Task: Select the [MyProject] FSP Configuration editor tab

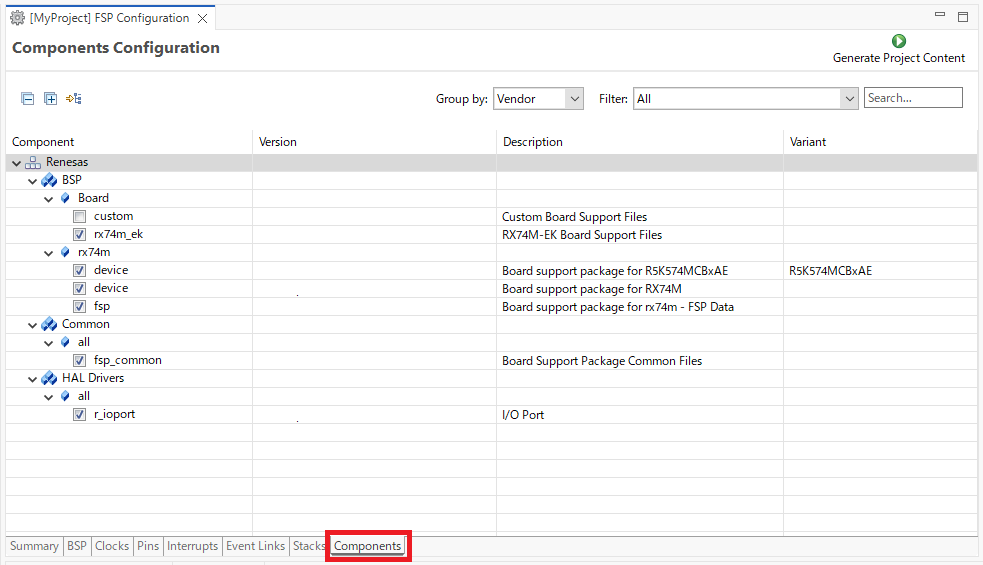Action: 109,18
